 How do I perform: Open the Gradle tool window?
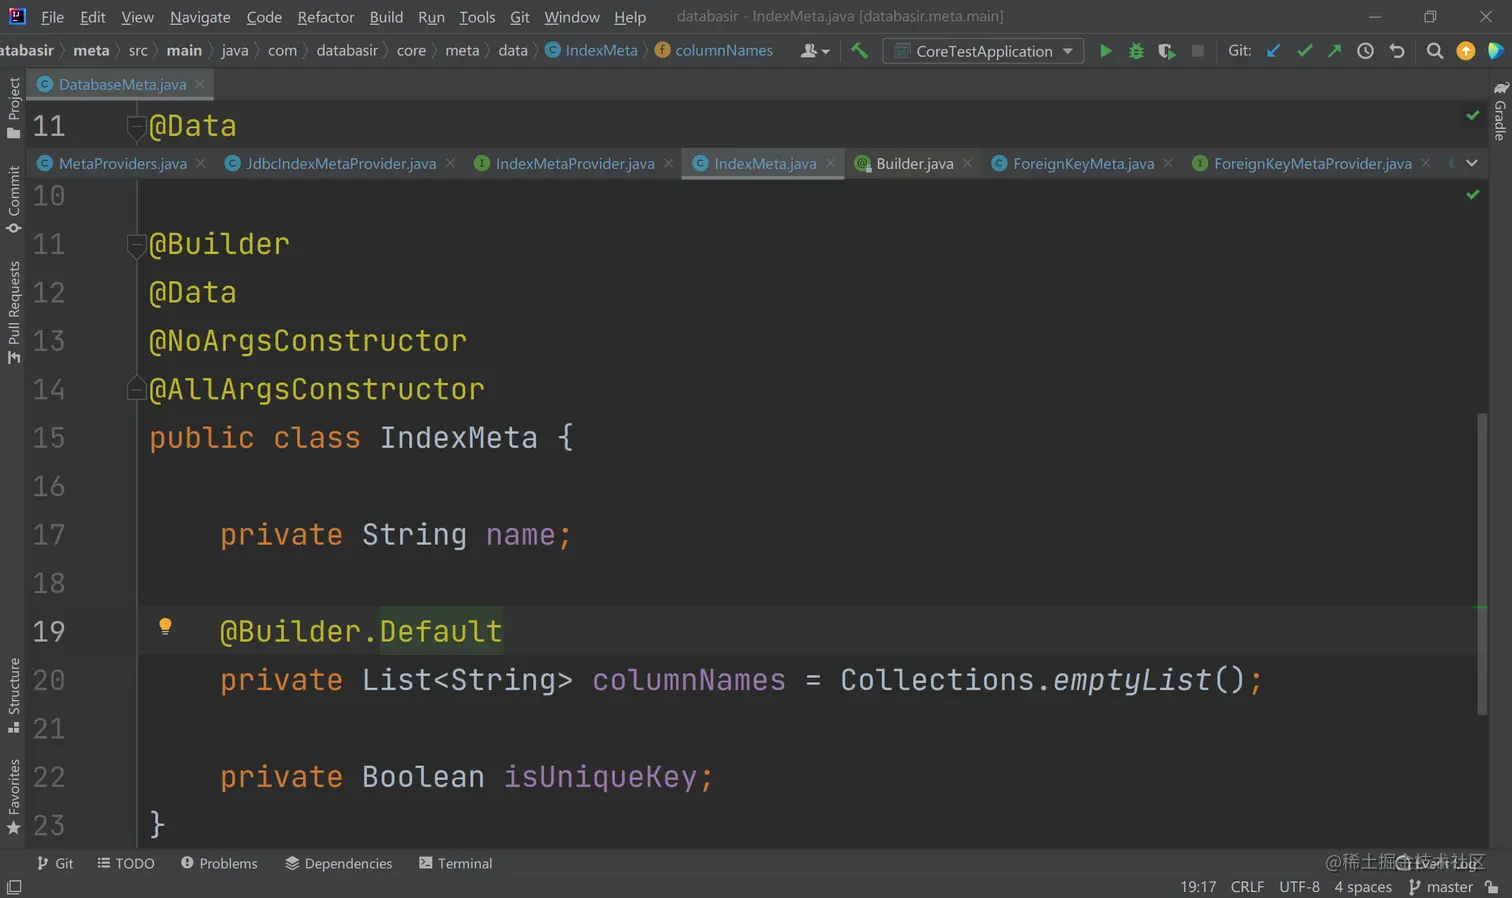click(x=1500, y=111)
